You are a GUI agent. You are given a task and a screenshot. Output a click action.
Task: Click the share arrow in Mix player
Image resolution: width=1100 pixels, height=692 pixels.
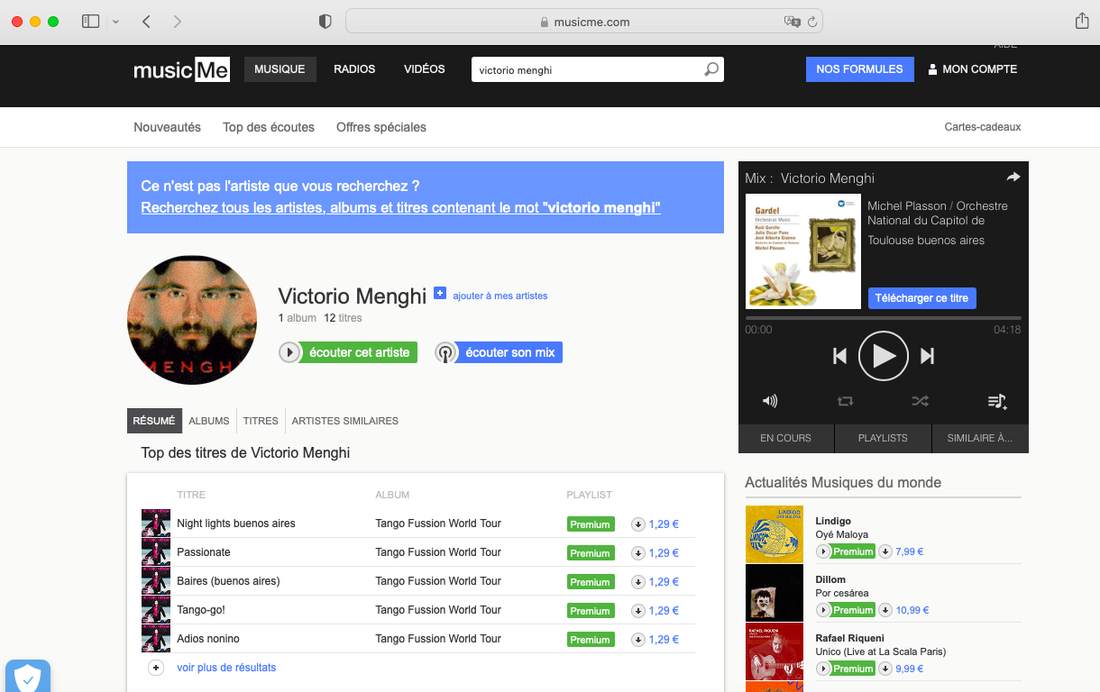tap(1013, 178)
